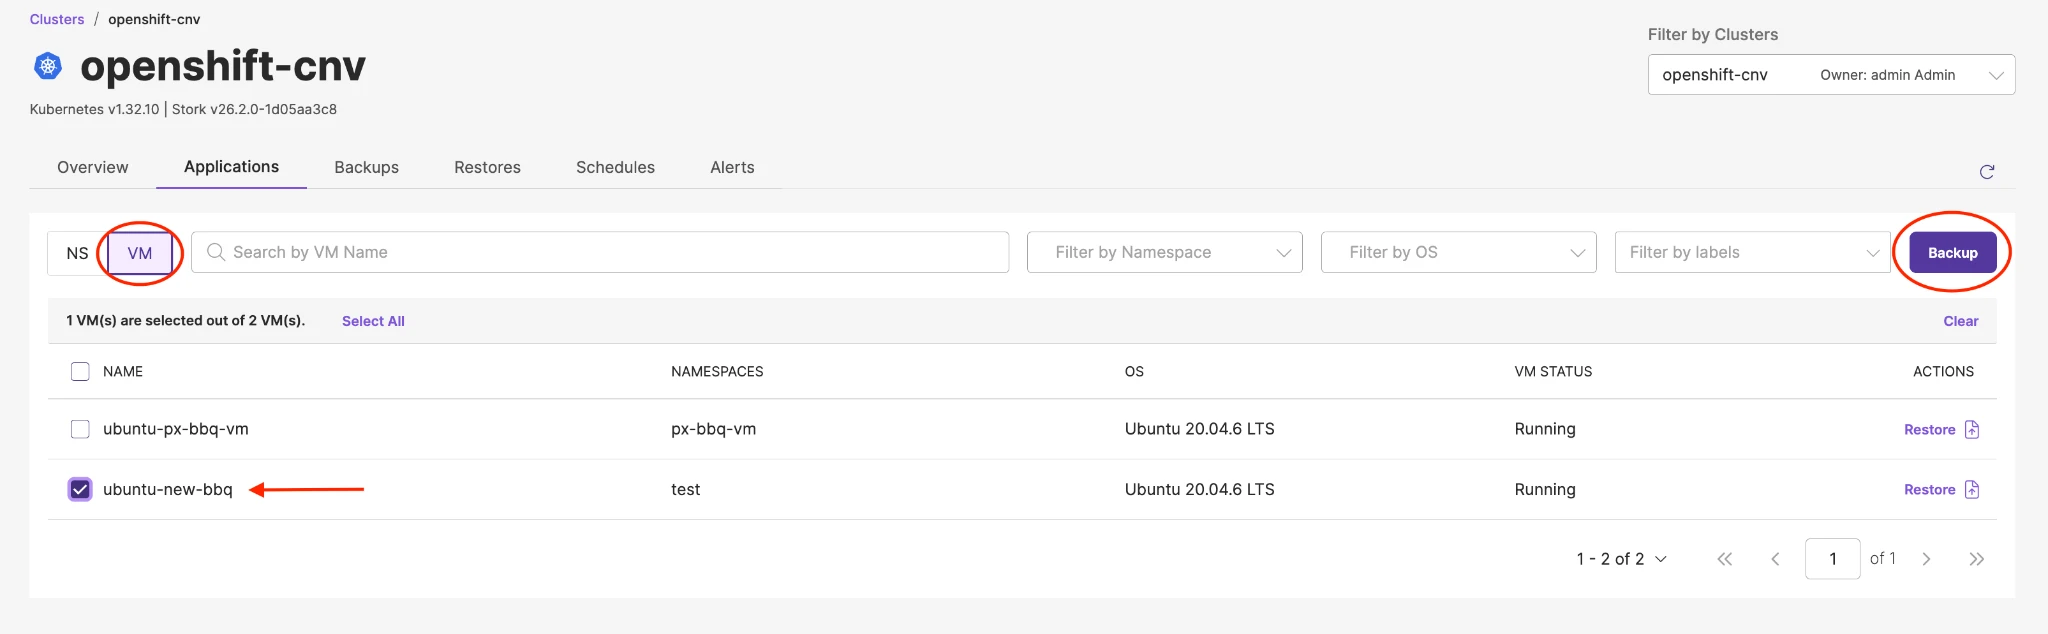The height and width of the screenshot is (634, 2048).
Task: Click the ubuntu-new-bbq VM name
Action: click(x=168, y=489)
